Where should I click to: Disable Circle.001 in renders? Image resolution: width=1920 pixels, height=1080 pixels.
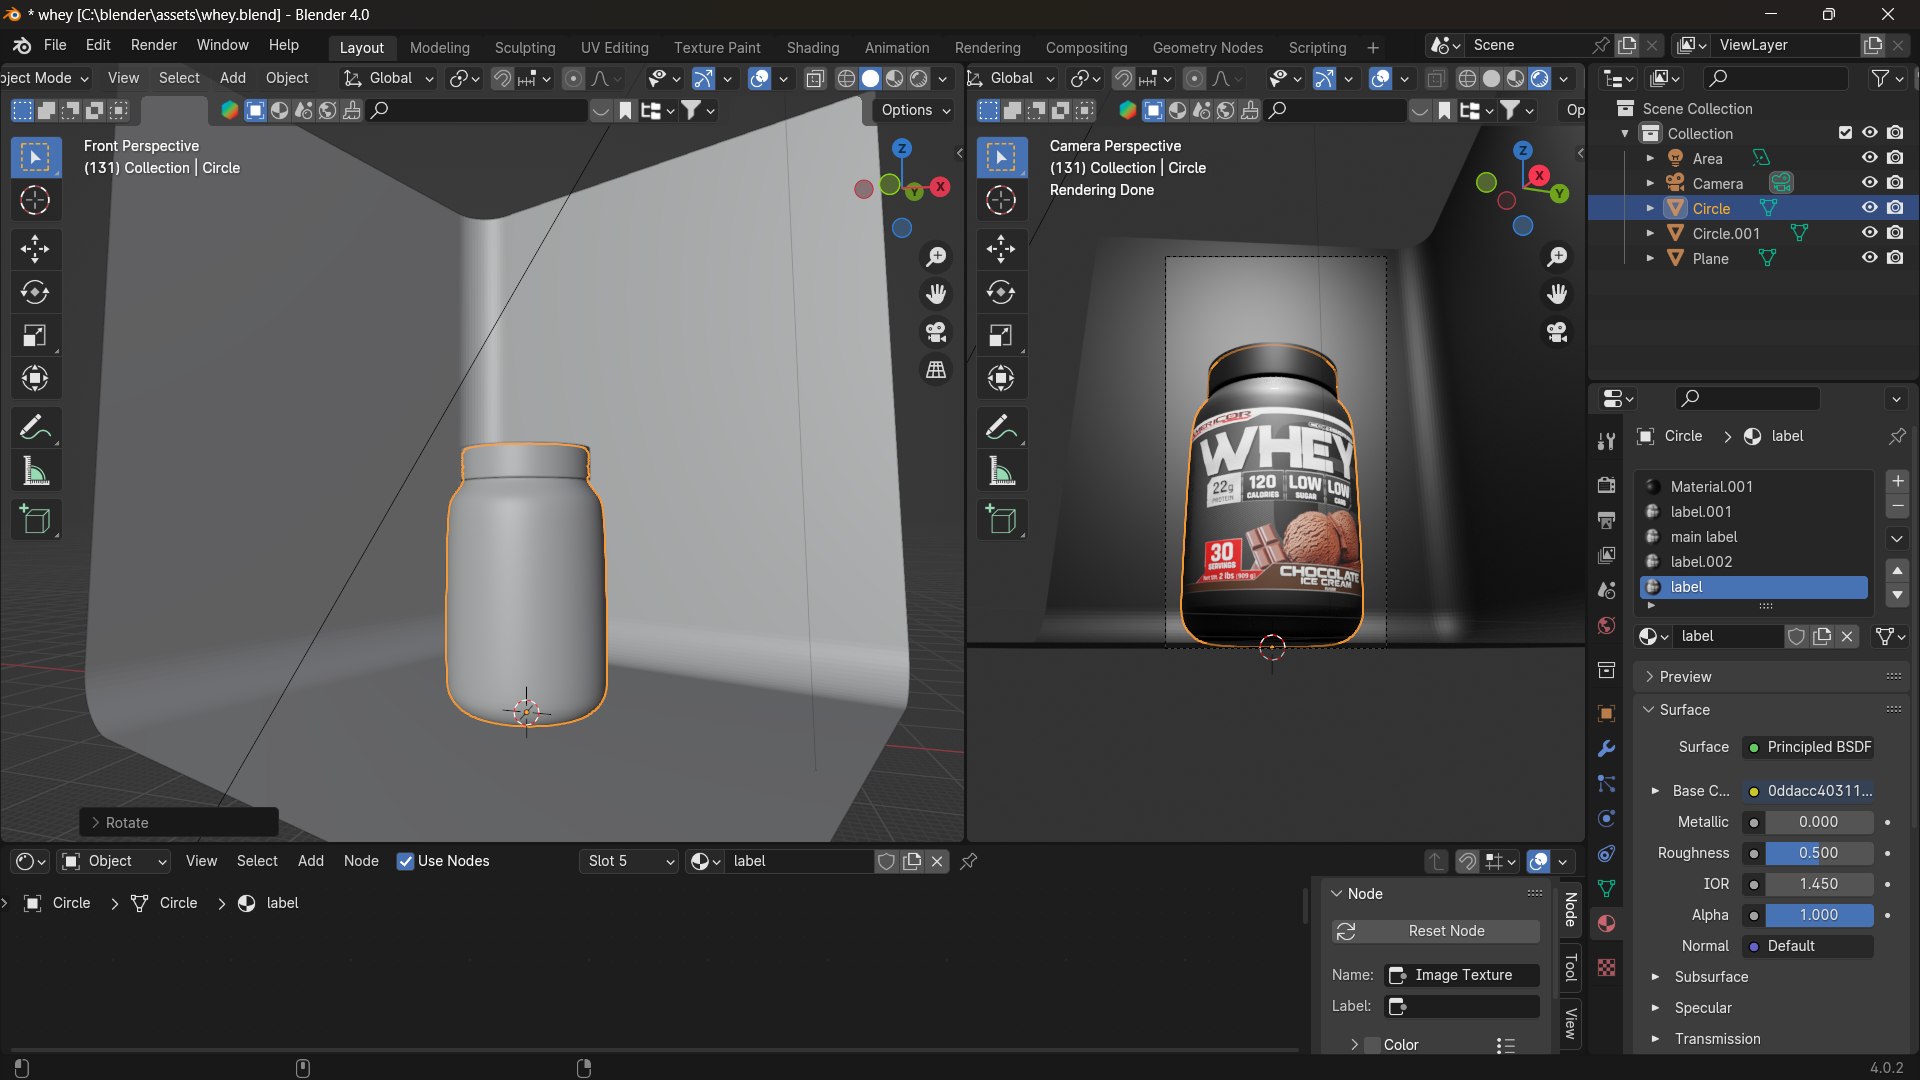(x=1895, y=233)
